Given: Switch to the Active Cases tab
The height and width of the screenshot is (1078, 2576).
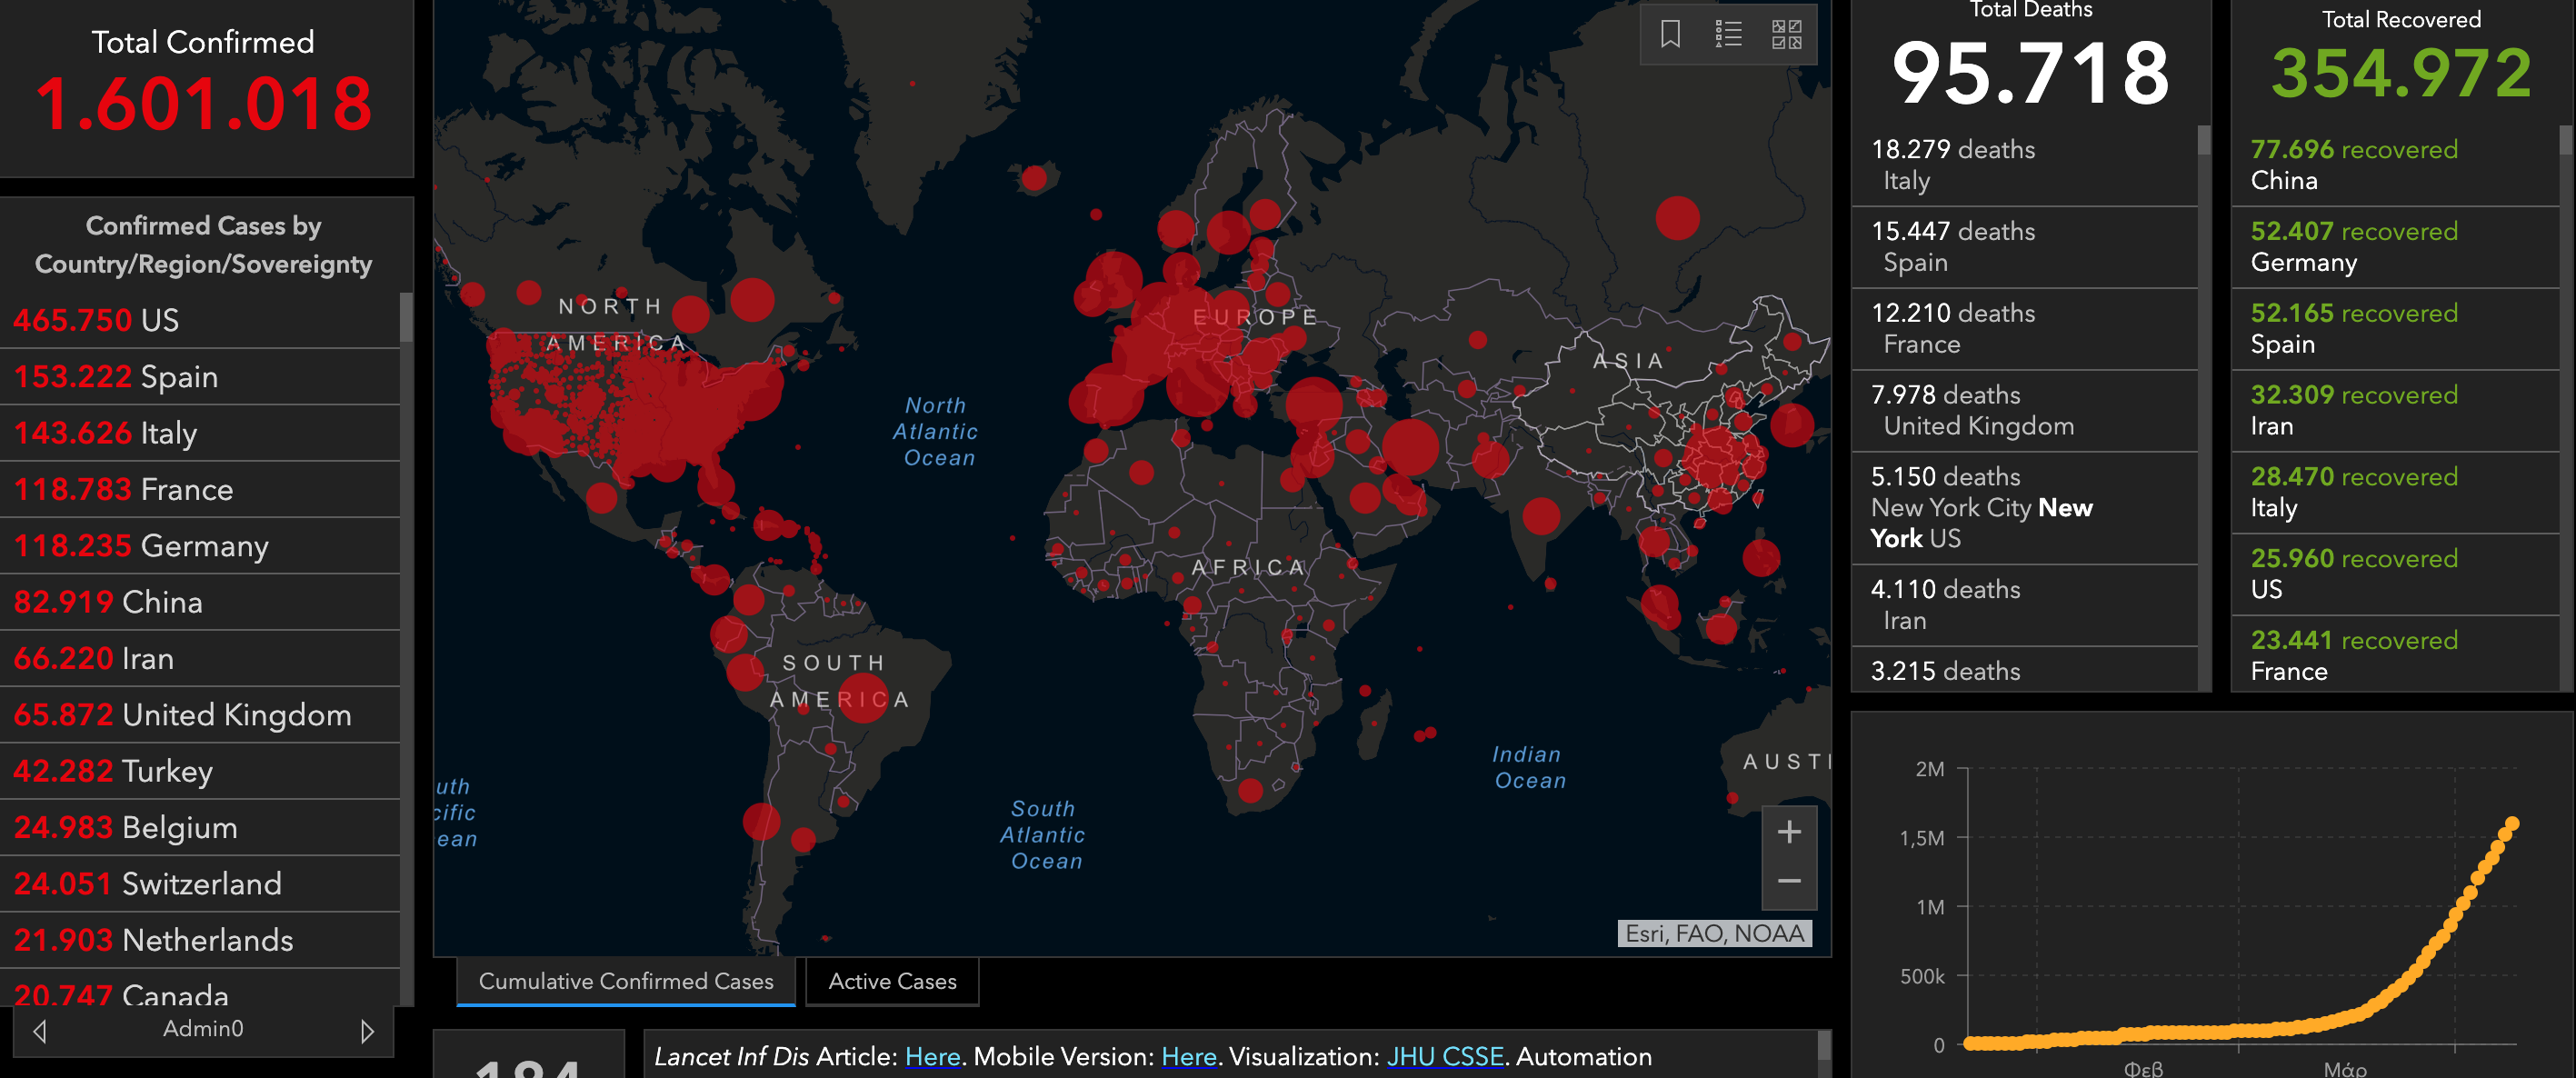Looking at the screenshot, I should pyautogui.click(x=892, y=981).
